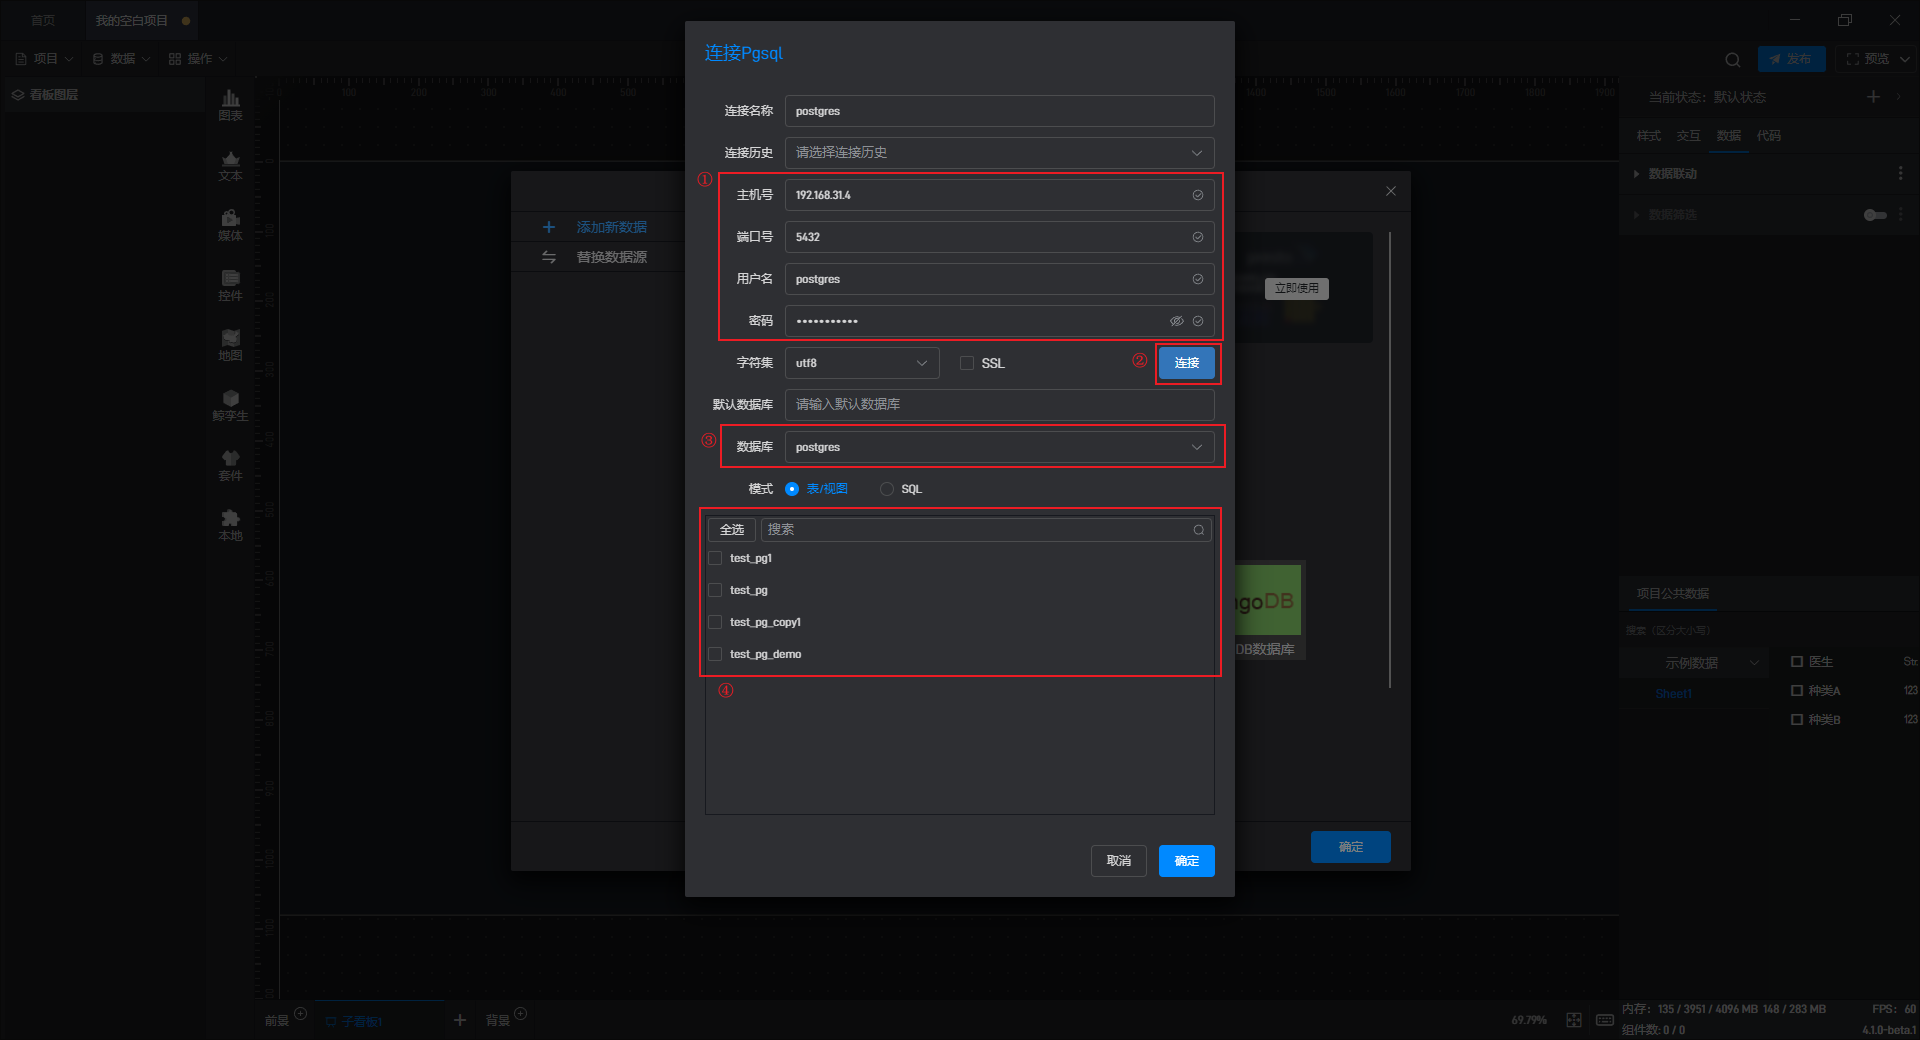The height and width of the screenshot is (1040, 1920).
Task: Open the connection history dropdown
Action: [999, 153]
